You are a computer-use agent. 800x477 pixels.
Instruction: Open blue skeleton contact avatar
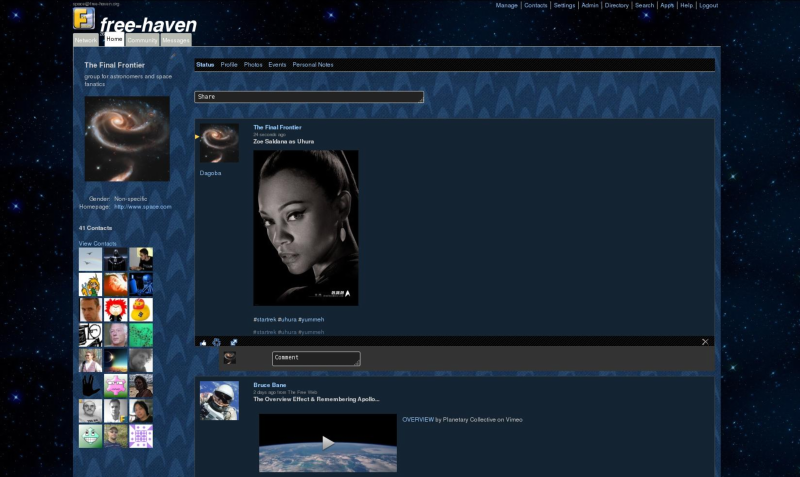(141, 284)
